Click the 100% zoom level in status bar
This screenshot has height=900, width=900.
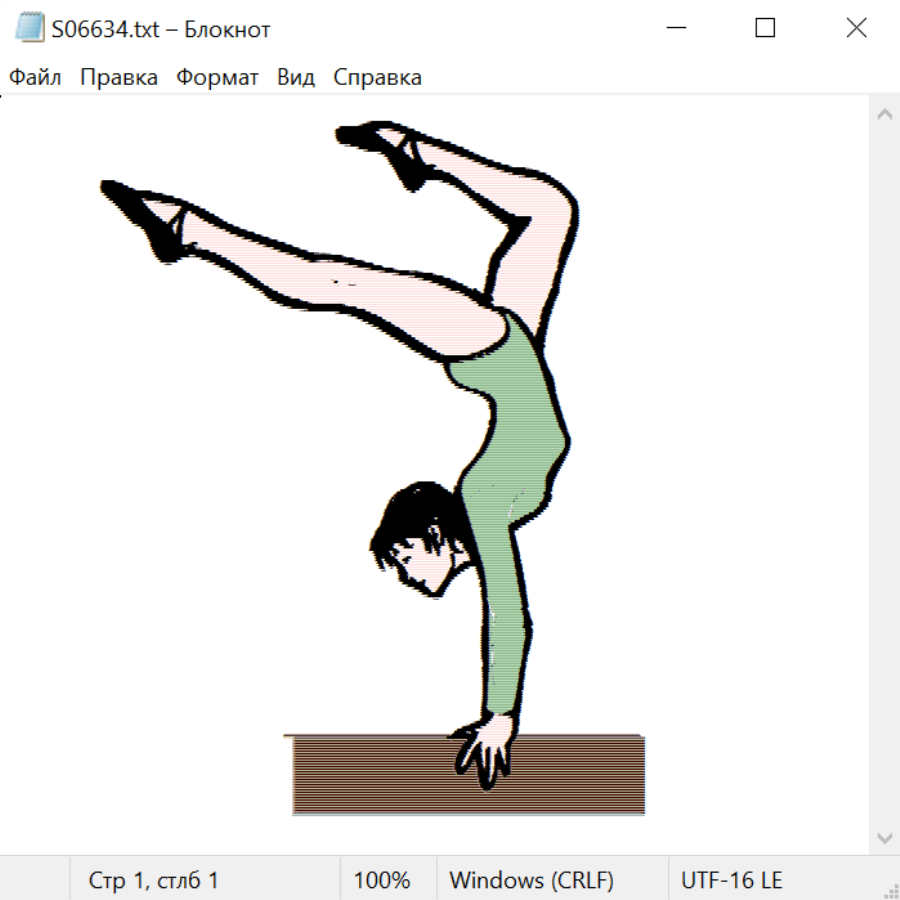click(x=382, y=880)
